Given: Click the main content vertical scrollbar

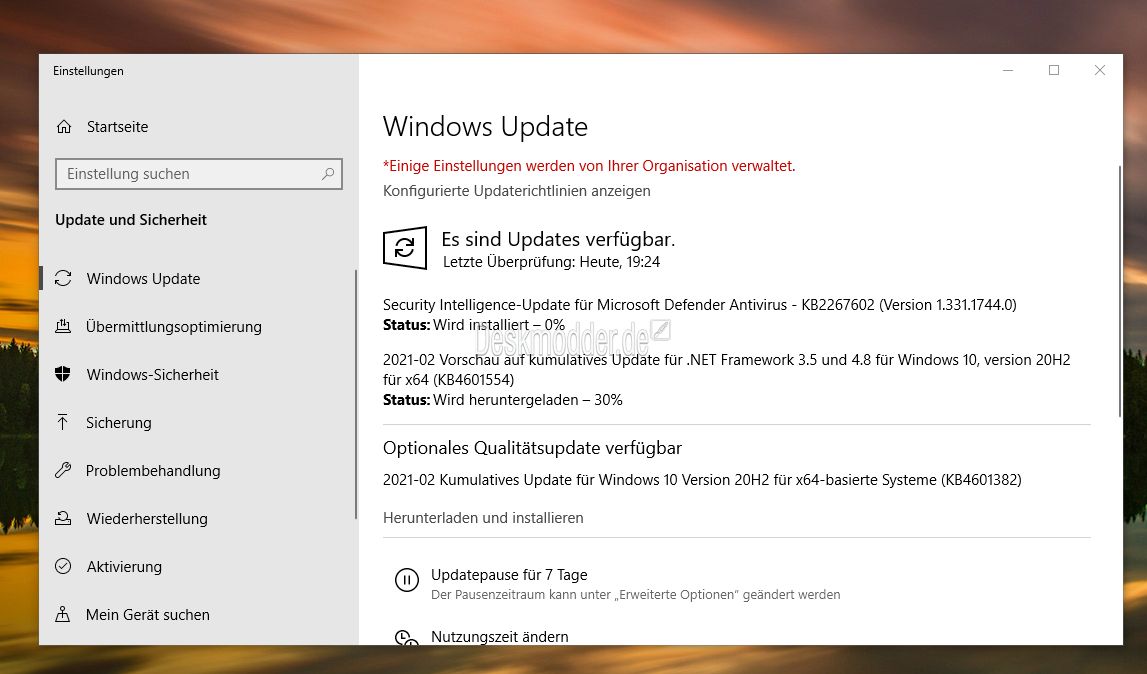Looking at the screenshot, I should [x=1120, y=292].
